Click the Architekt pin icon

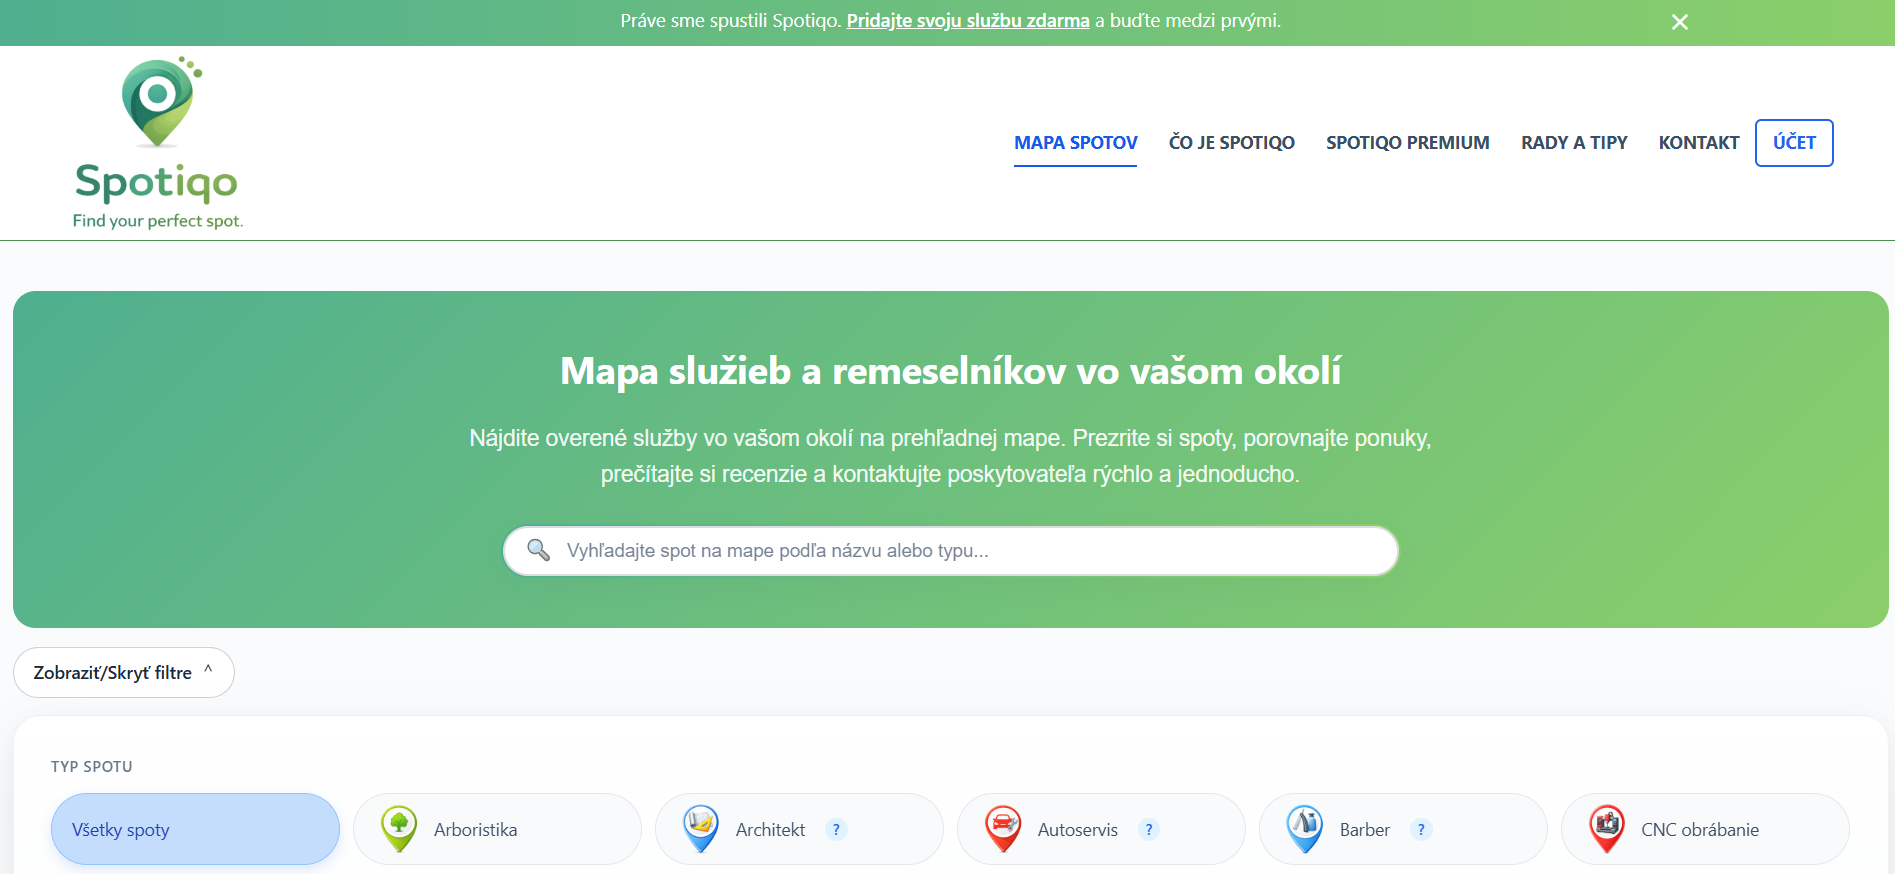coord(701,829)
